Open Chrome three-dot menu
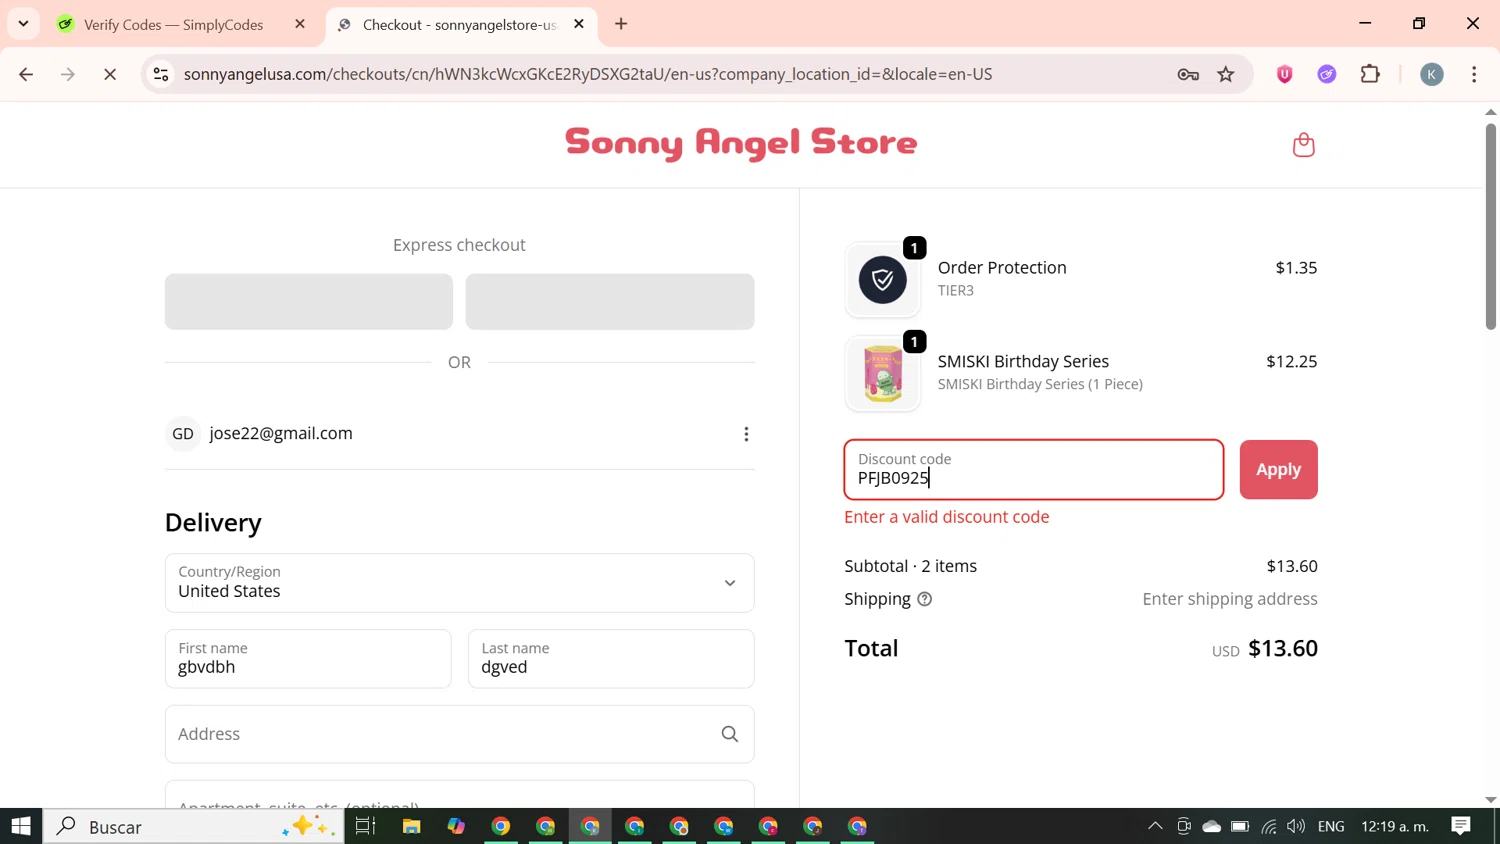 [x=1474, y=74]
